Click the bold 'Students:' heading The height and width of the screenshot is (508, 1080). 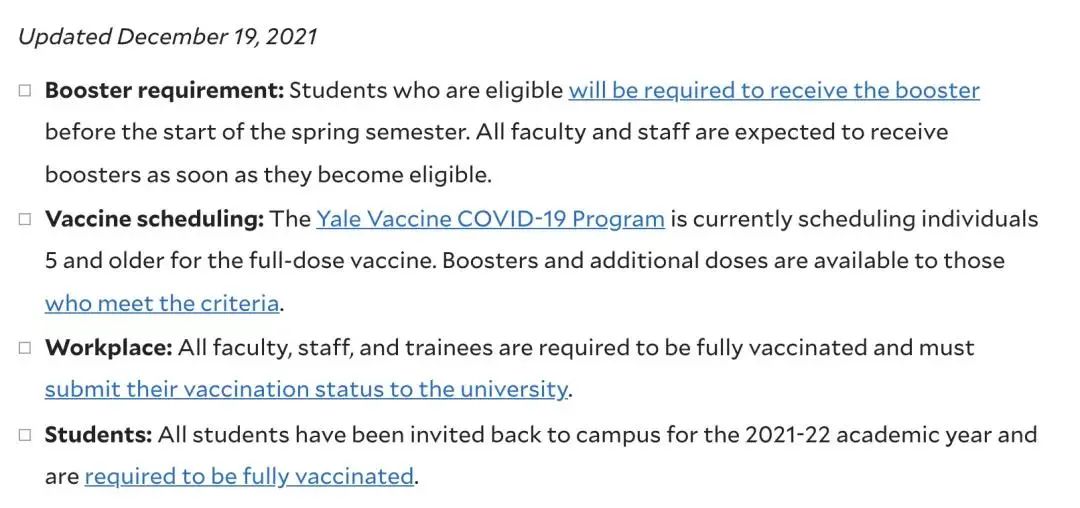pyautogui.click(x=98, y=434)
